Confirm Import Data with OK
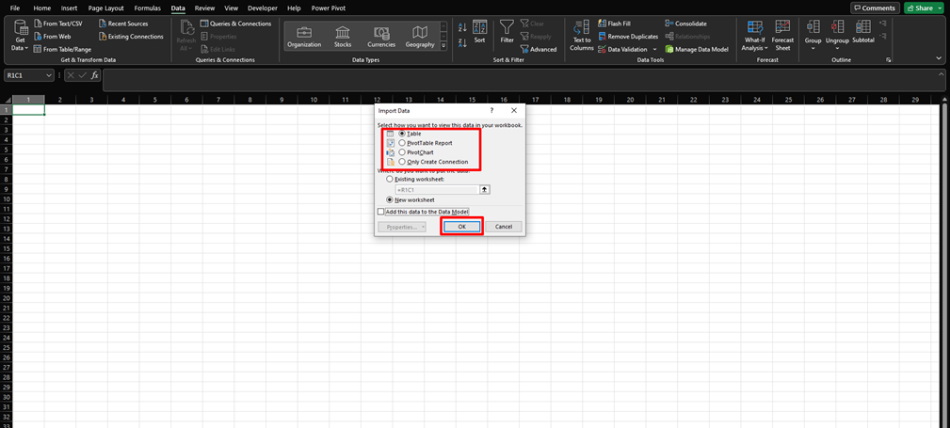Image resolution: width=950 pixels, height=428 pixels. [x=462, y=226]
